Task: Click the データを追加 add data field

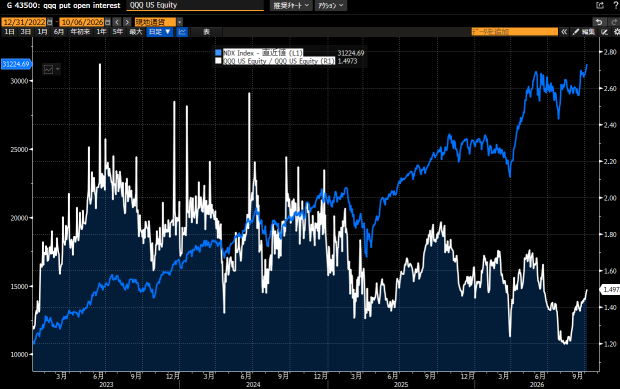Action: pos(514,32)
